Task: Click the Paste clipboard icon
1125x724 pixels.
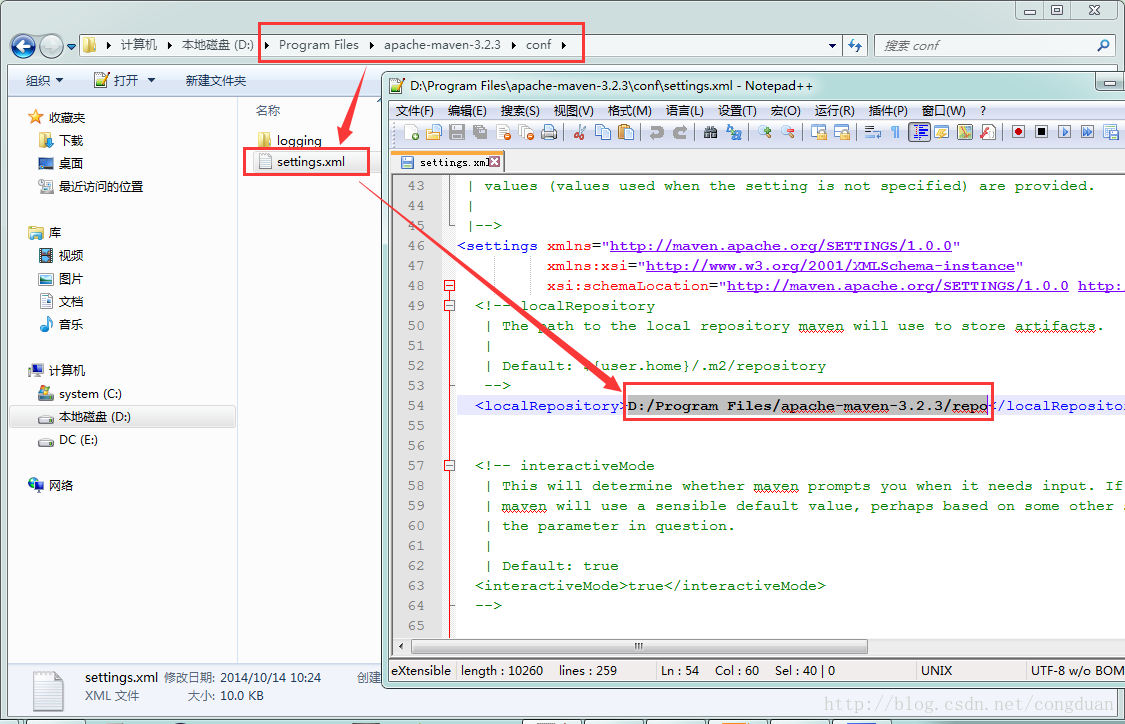Action: pyautogui.click(x=626, y=132)
